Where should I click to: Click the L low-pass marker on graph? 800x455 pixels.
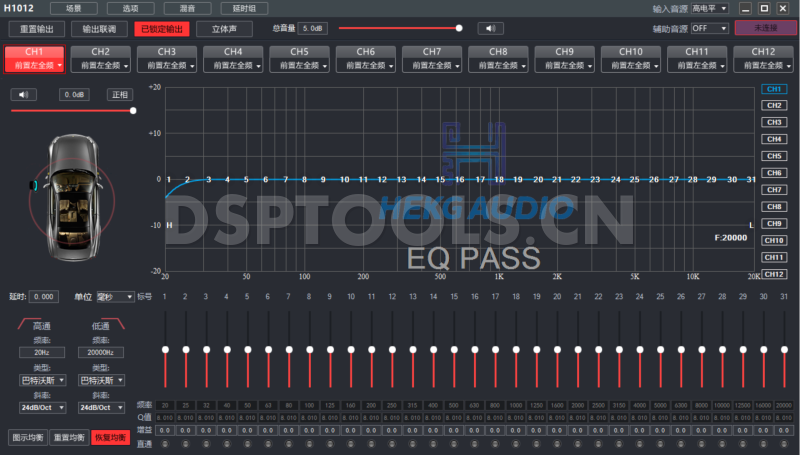click(x=751, y=225)
